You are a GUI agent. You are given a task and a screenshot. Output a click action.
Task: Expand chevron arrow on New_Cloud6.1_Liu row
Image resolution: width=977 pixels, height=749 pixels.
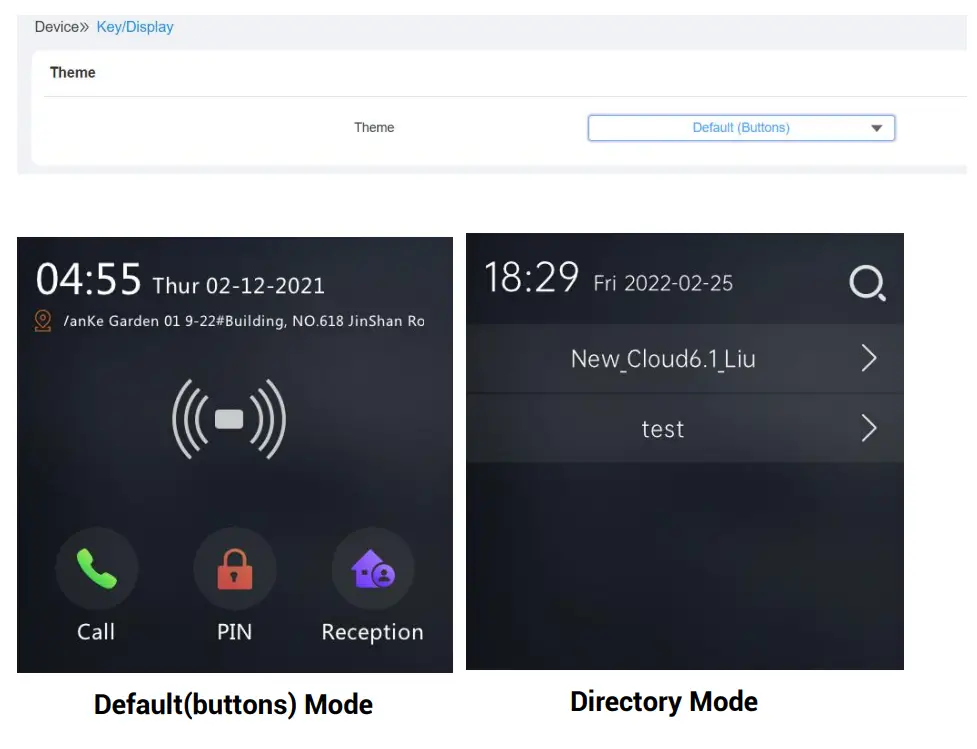(x=869, y=358)
